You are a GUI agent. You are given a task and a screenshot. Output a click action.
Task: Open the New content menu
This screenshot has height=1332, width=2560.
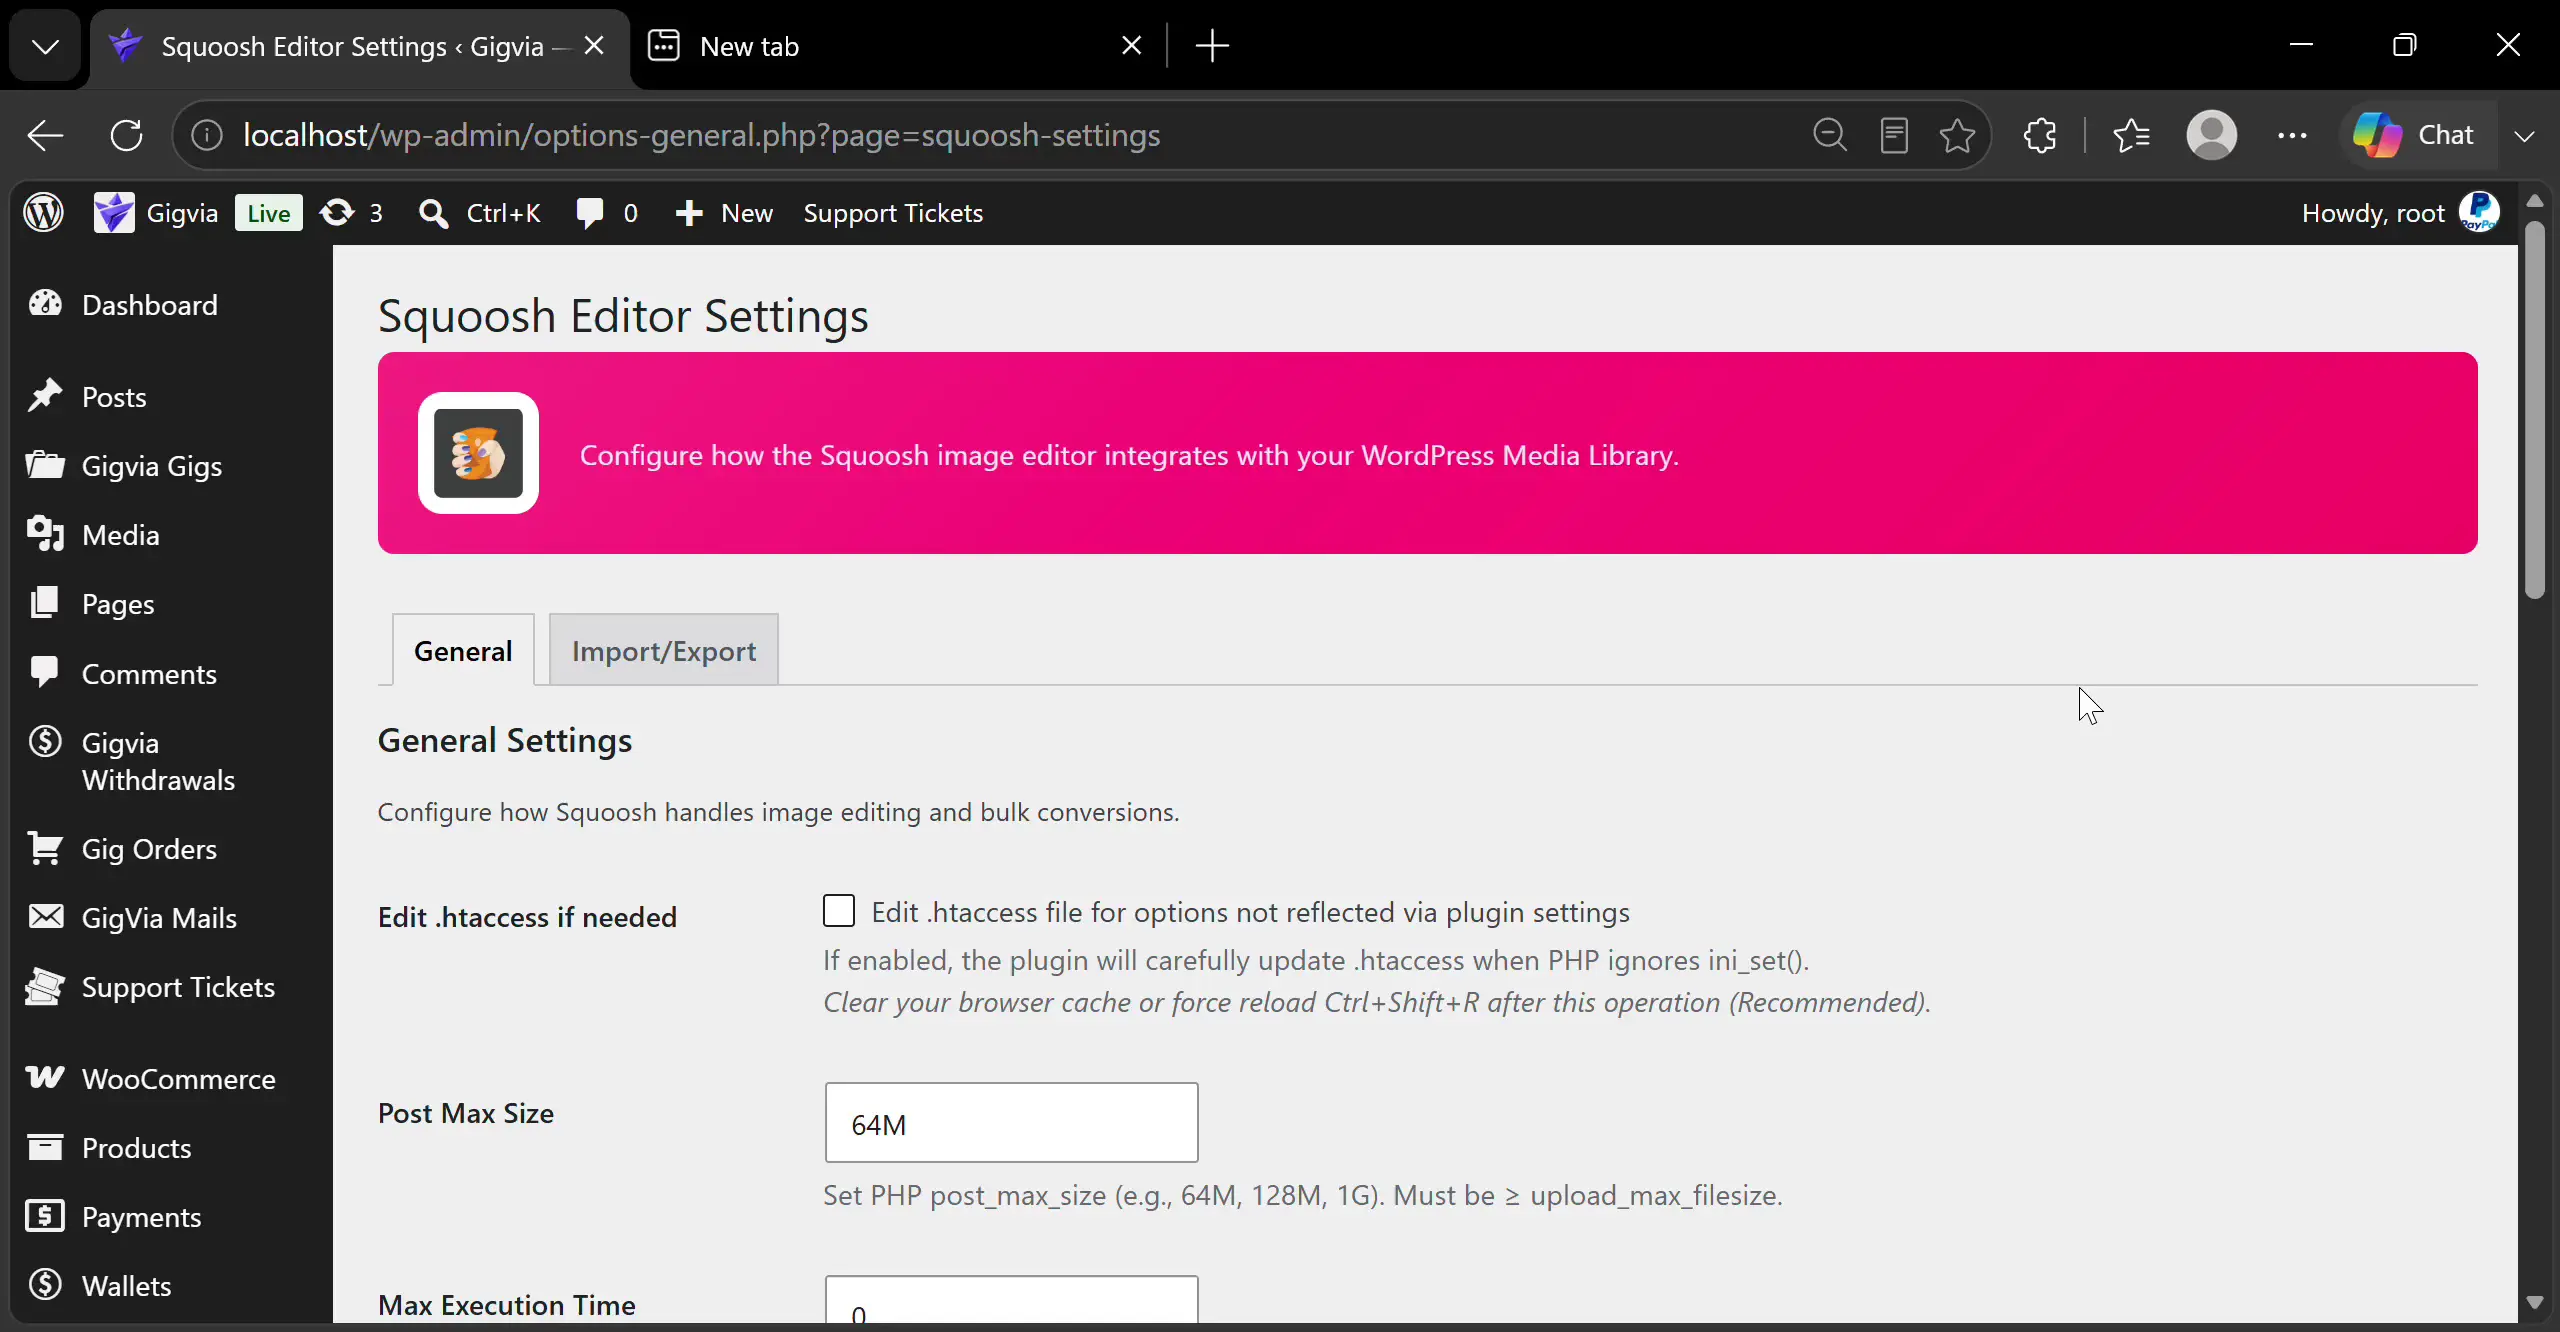723,213
